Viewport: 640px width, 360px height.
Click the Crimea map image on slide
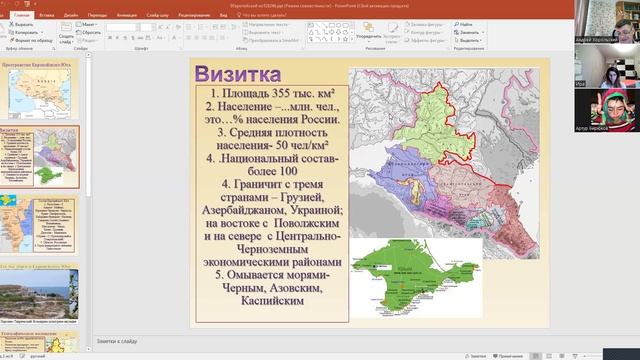point(416,278)
